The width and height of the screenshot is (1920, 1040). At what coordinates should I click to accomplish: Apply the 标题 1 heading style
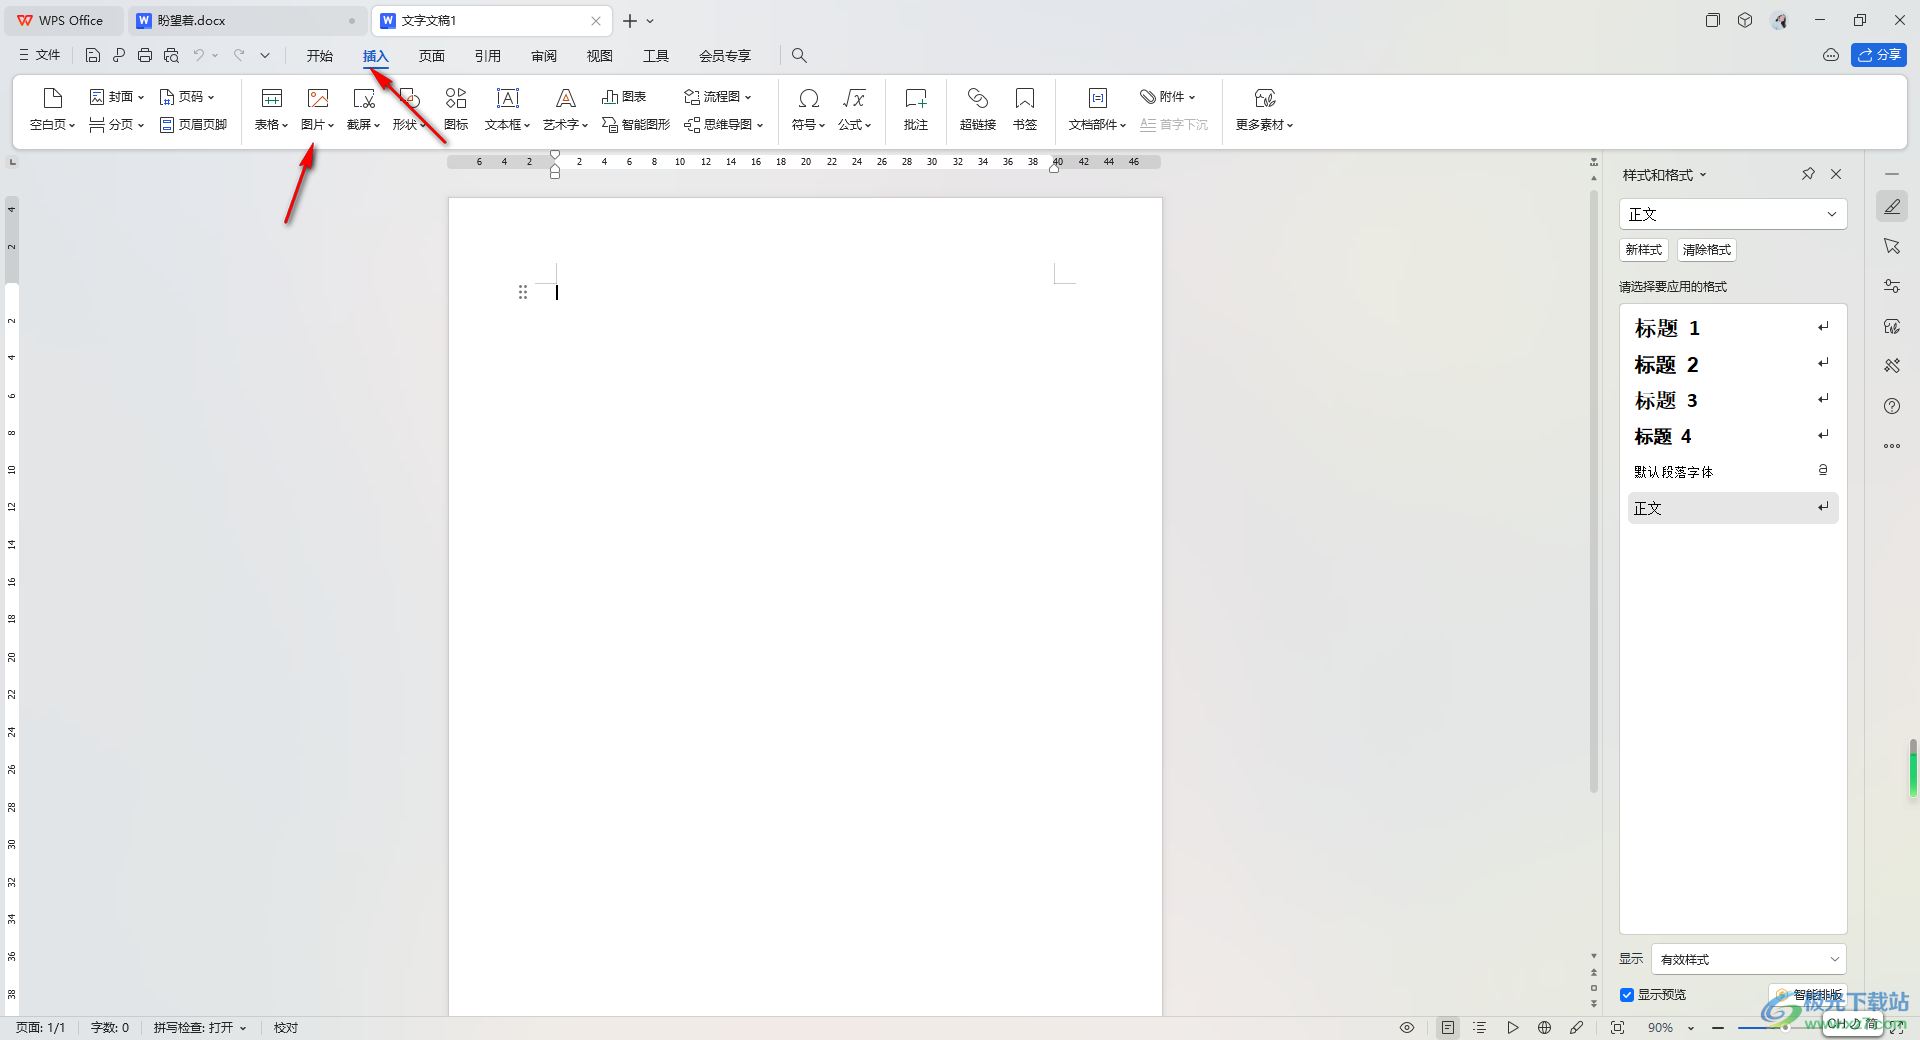point(1732,328)
